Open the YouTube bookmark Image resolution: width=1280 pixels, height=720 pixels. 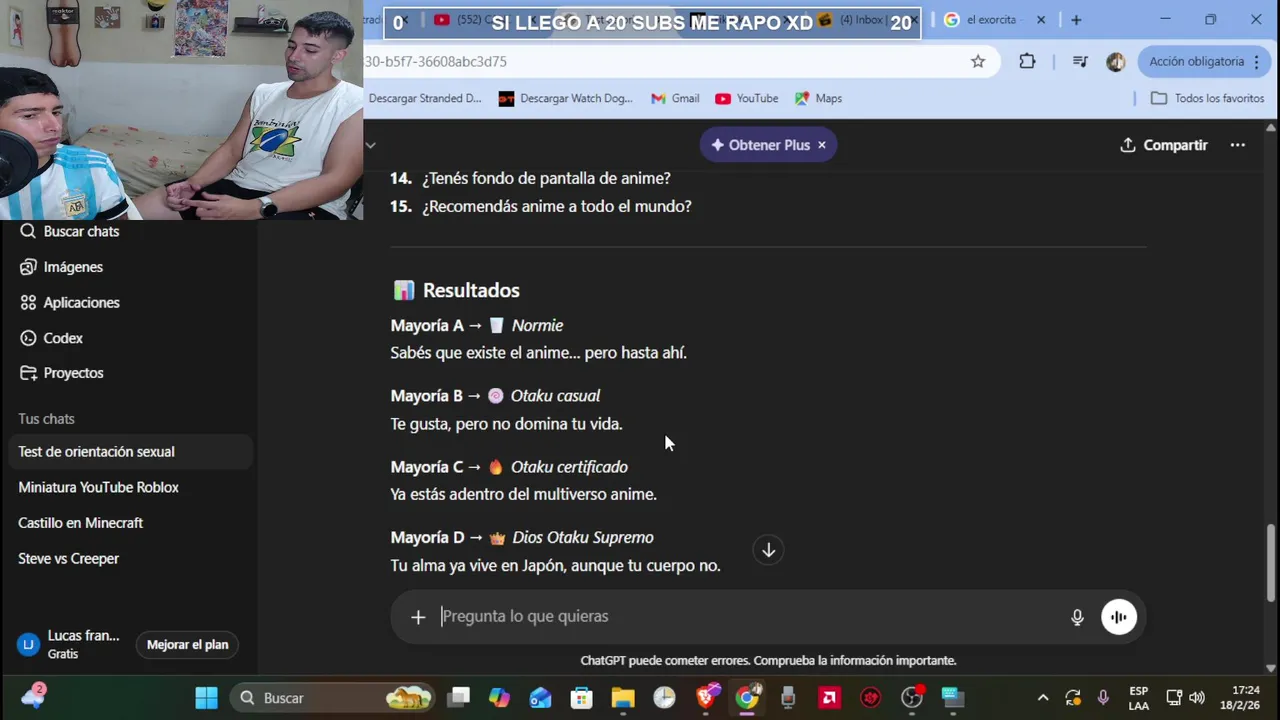tap(747, 98)
